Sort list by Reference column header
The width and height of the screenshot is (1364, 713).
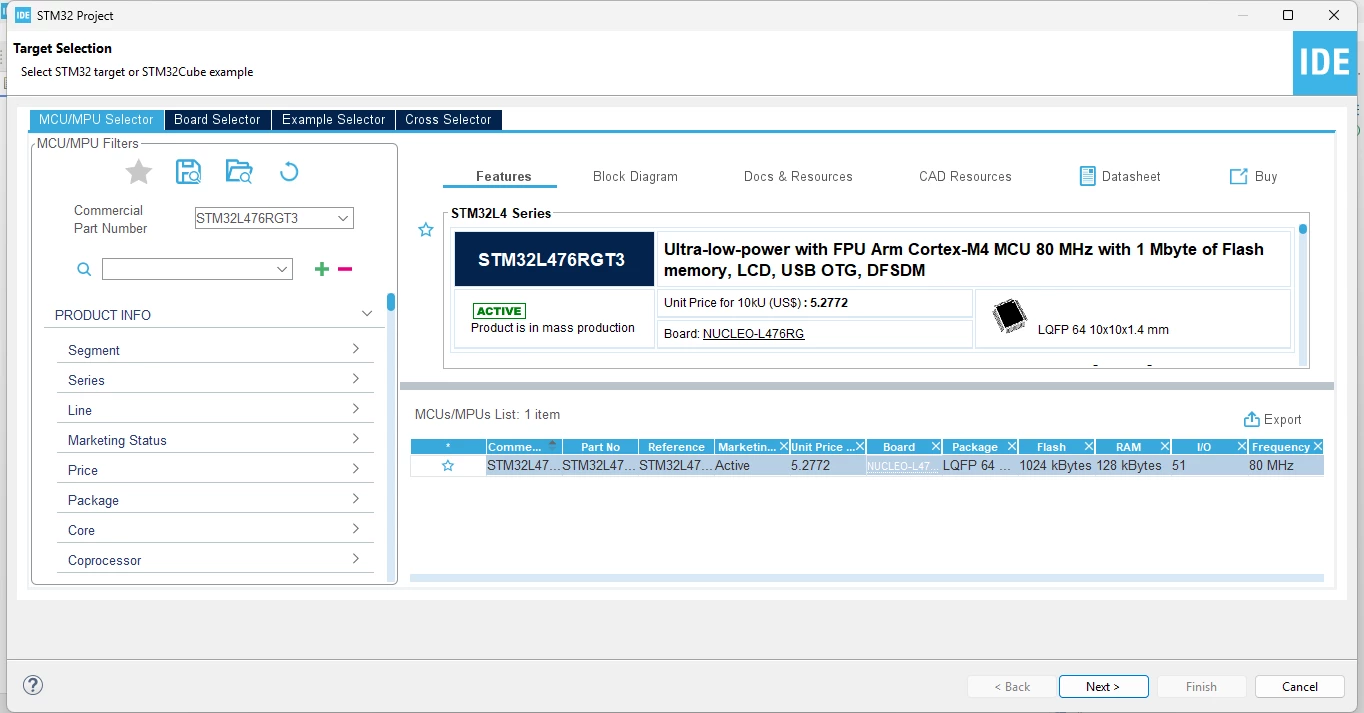coord(676,447)
